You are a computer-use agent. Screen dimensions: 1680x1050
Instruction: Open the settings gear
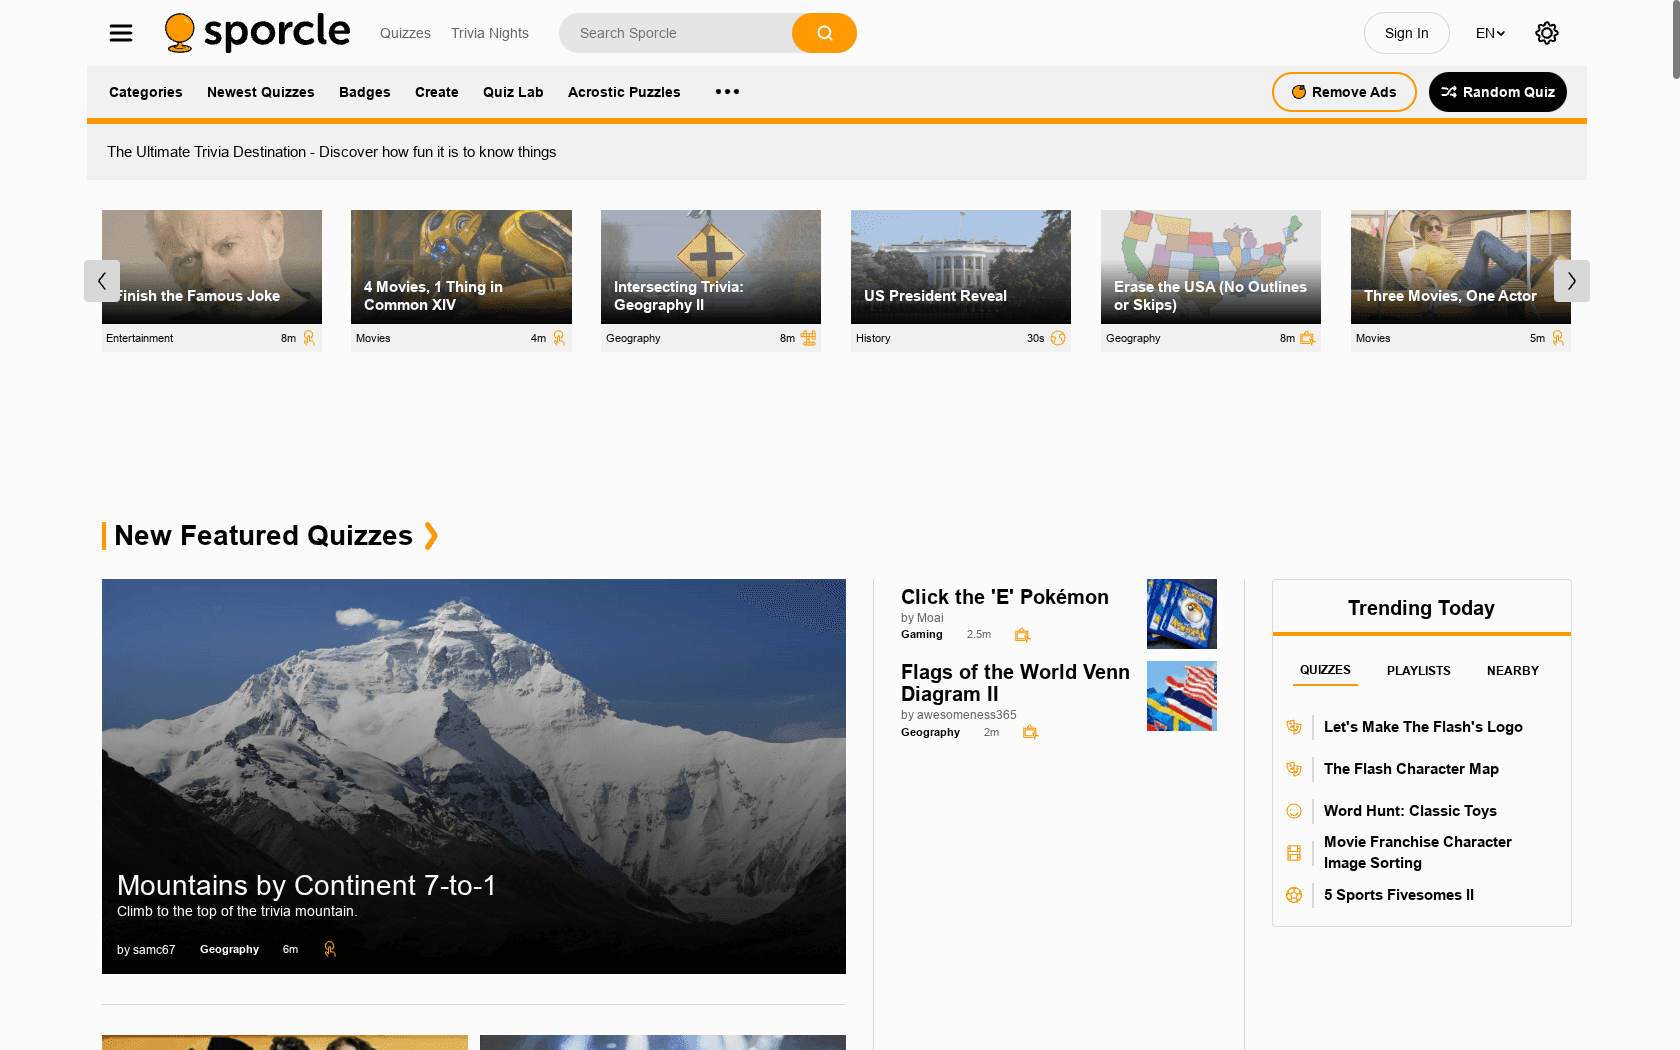1546,33
